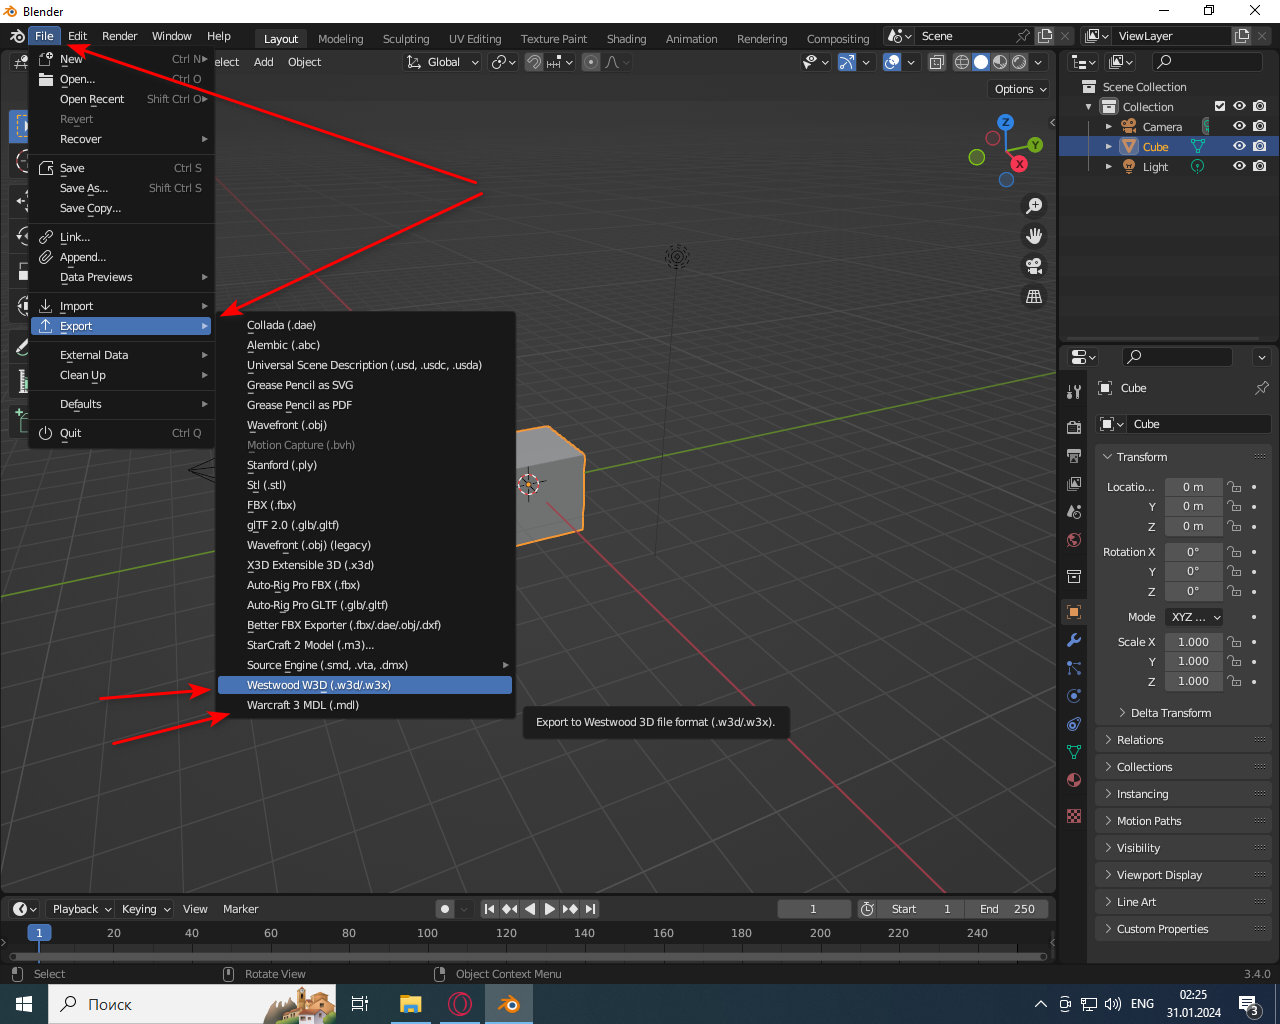Hide the Cube in viewport via eye icon
Viewport: 1280px width, 1024px height.
pos(1239,146)
